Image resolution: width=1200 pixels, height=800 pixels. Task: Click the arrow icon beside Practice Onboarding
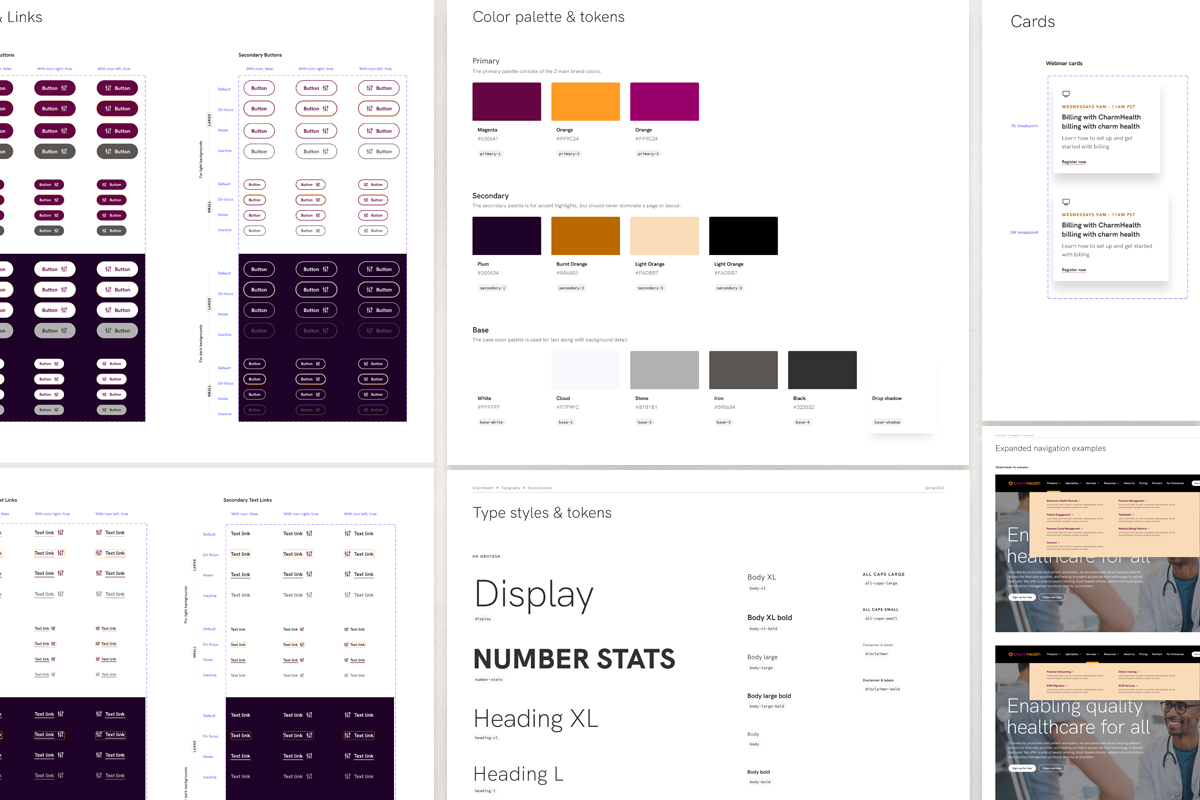coord(1073,672)
